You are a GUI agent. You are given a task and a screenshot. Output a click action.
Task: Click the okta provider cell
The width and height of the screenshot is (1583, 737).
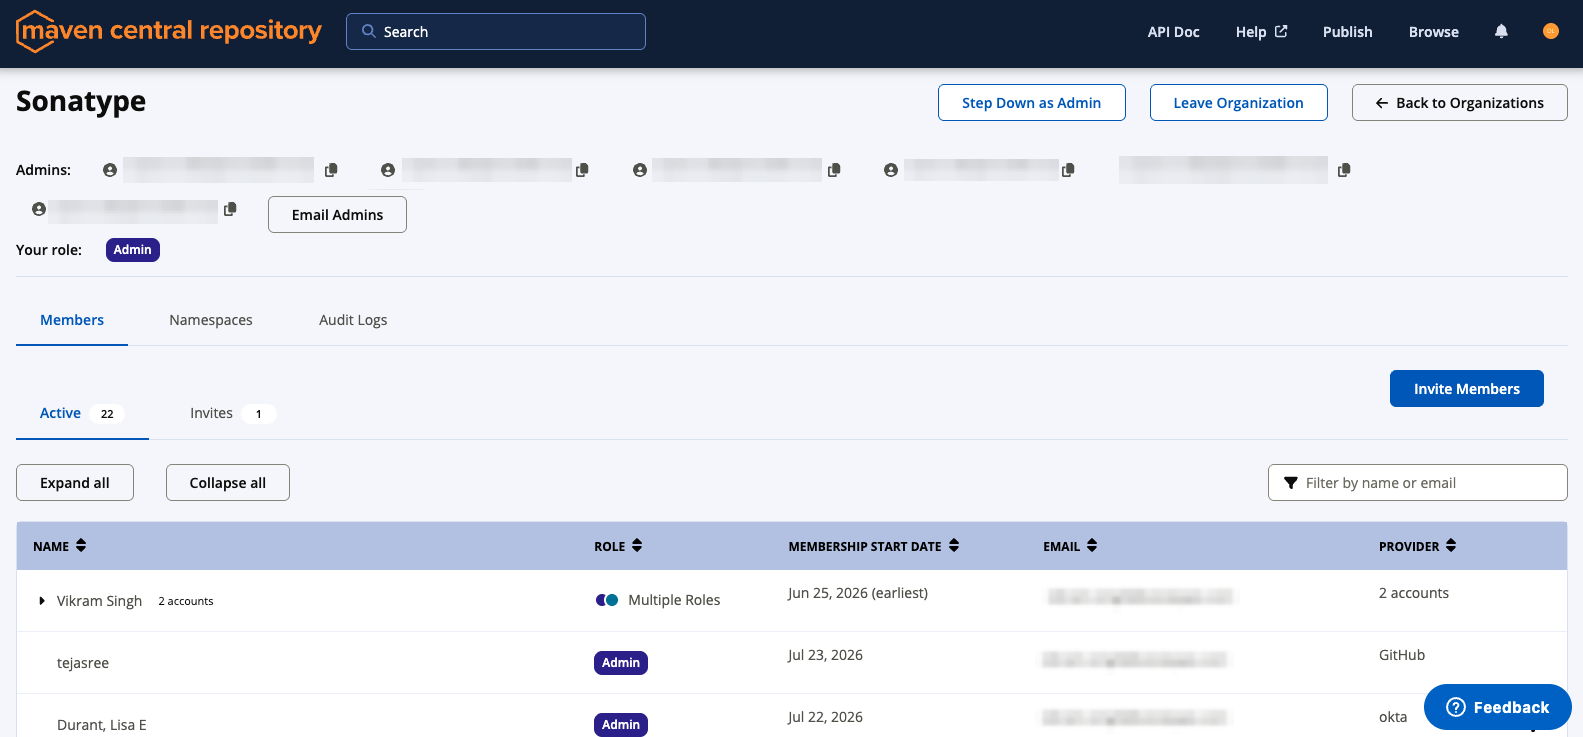click(x=1393, y=717)
